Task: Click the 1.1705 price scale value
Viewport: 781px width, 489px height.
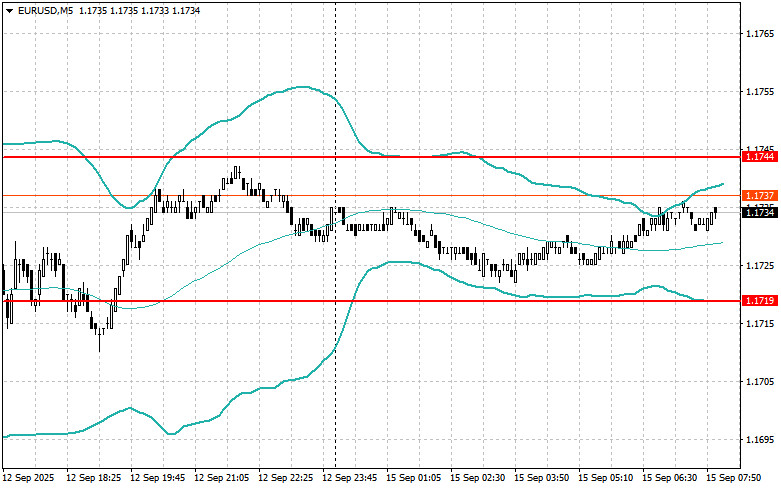Action: click(760, 382)
